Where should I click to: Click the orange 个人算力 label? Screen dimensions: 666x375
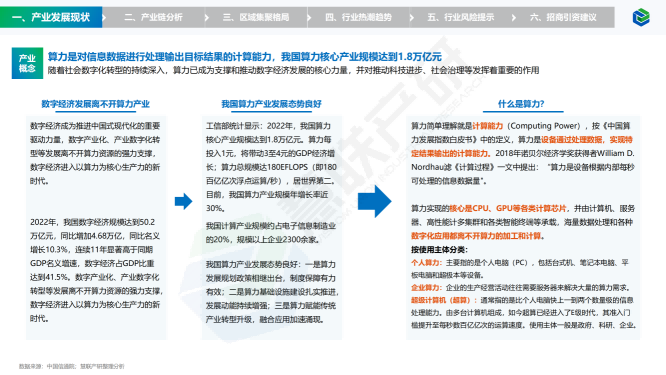pyautogui.click(x=425, y=263)
